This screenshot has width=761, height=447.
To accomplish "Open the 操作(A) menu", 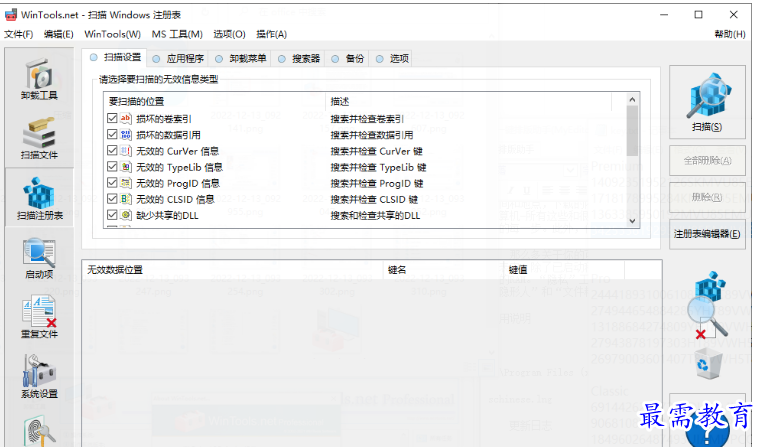I will pos(272,34).
